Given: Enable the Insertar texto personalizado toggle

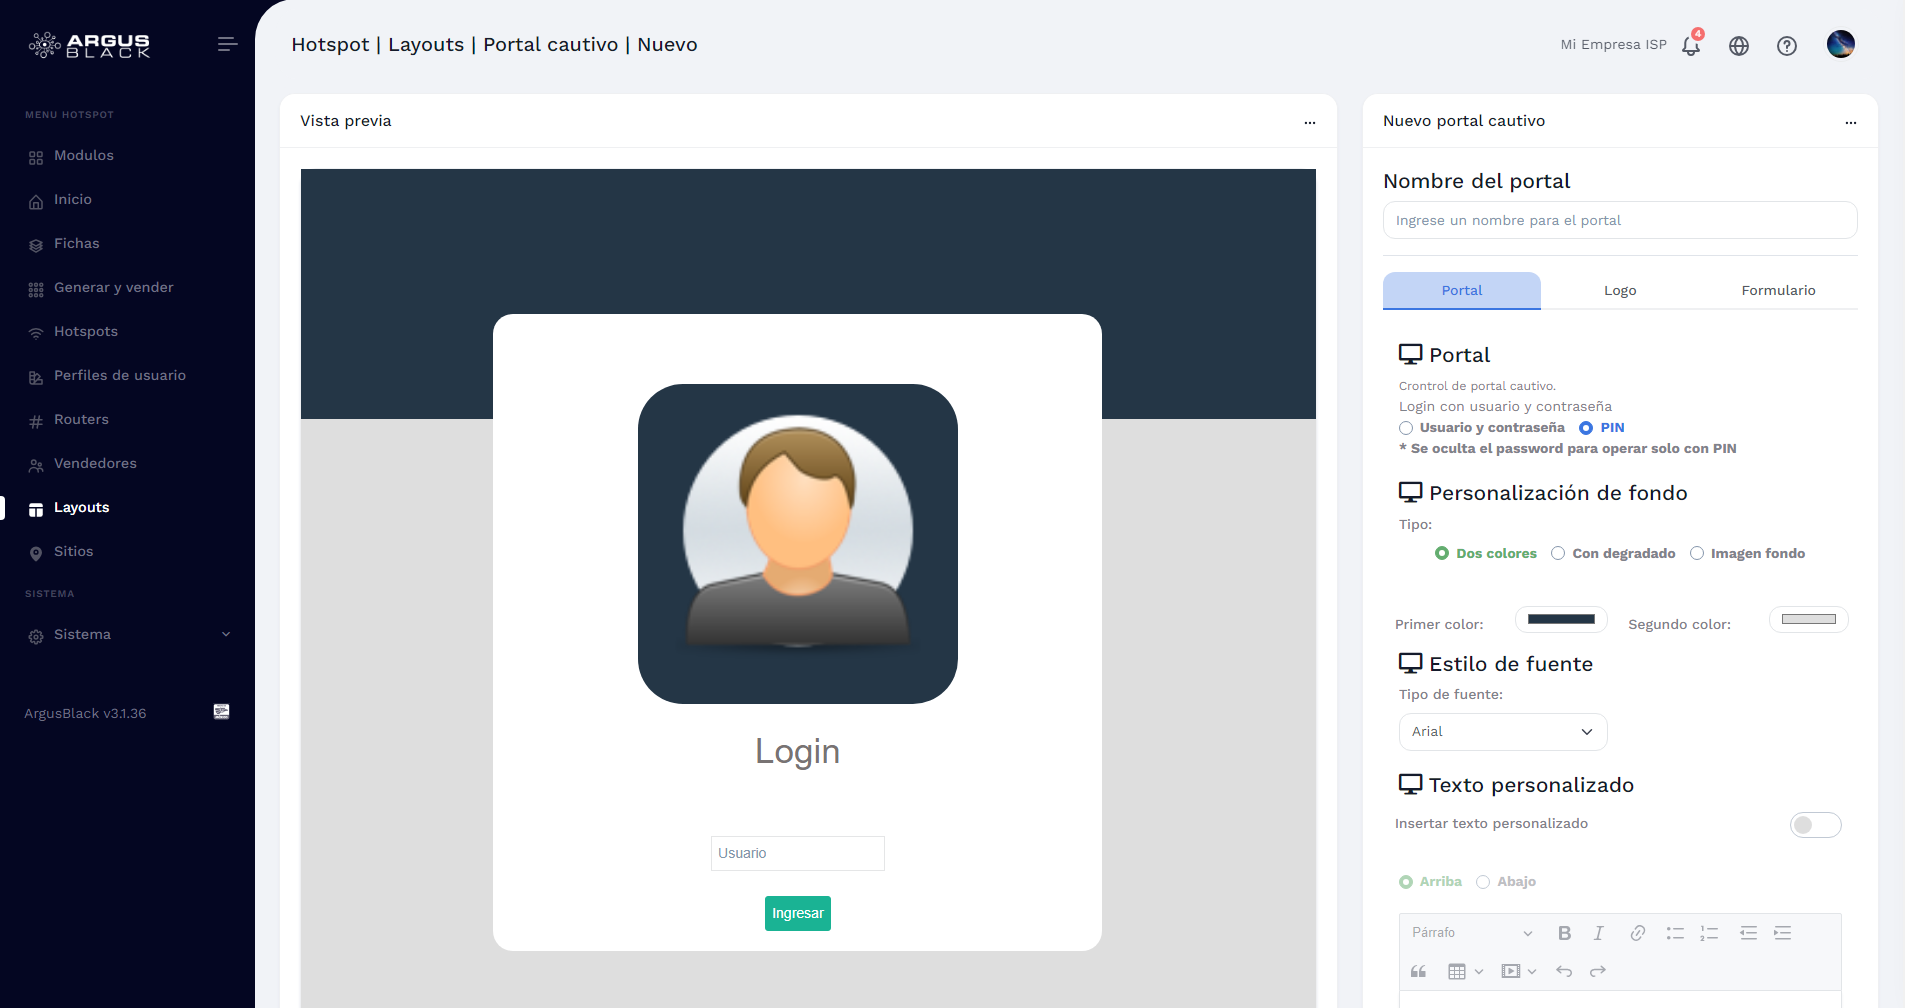Looking at the screenshot, I should [x=1814, y=824].
